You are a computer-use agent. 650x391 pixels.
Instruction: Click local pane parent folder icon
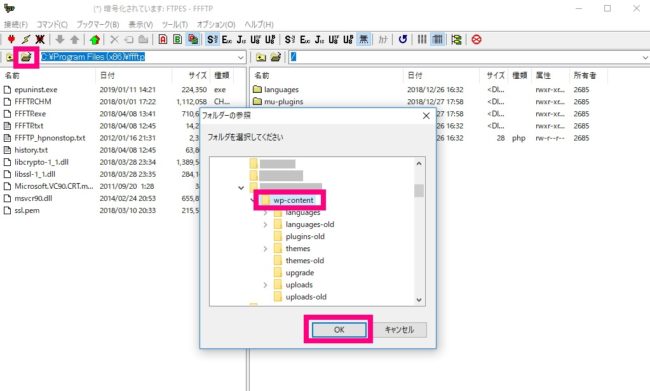10,57
